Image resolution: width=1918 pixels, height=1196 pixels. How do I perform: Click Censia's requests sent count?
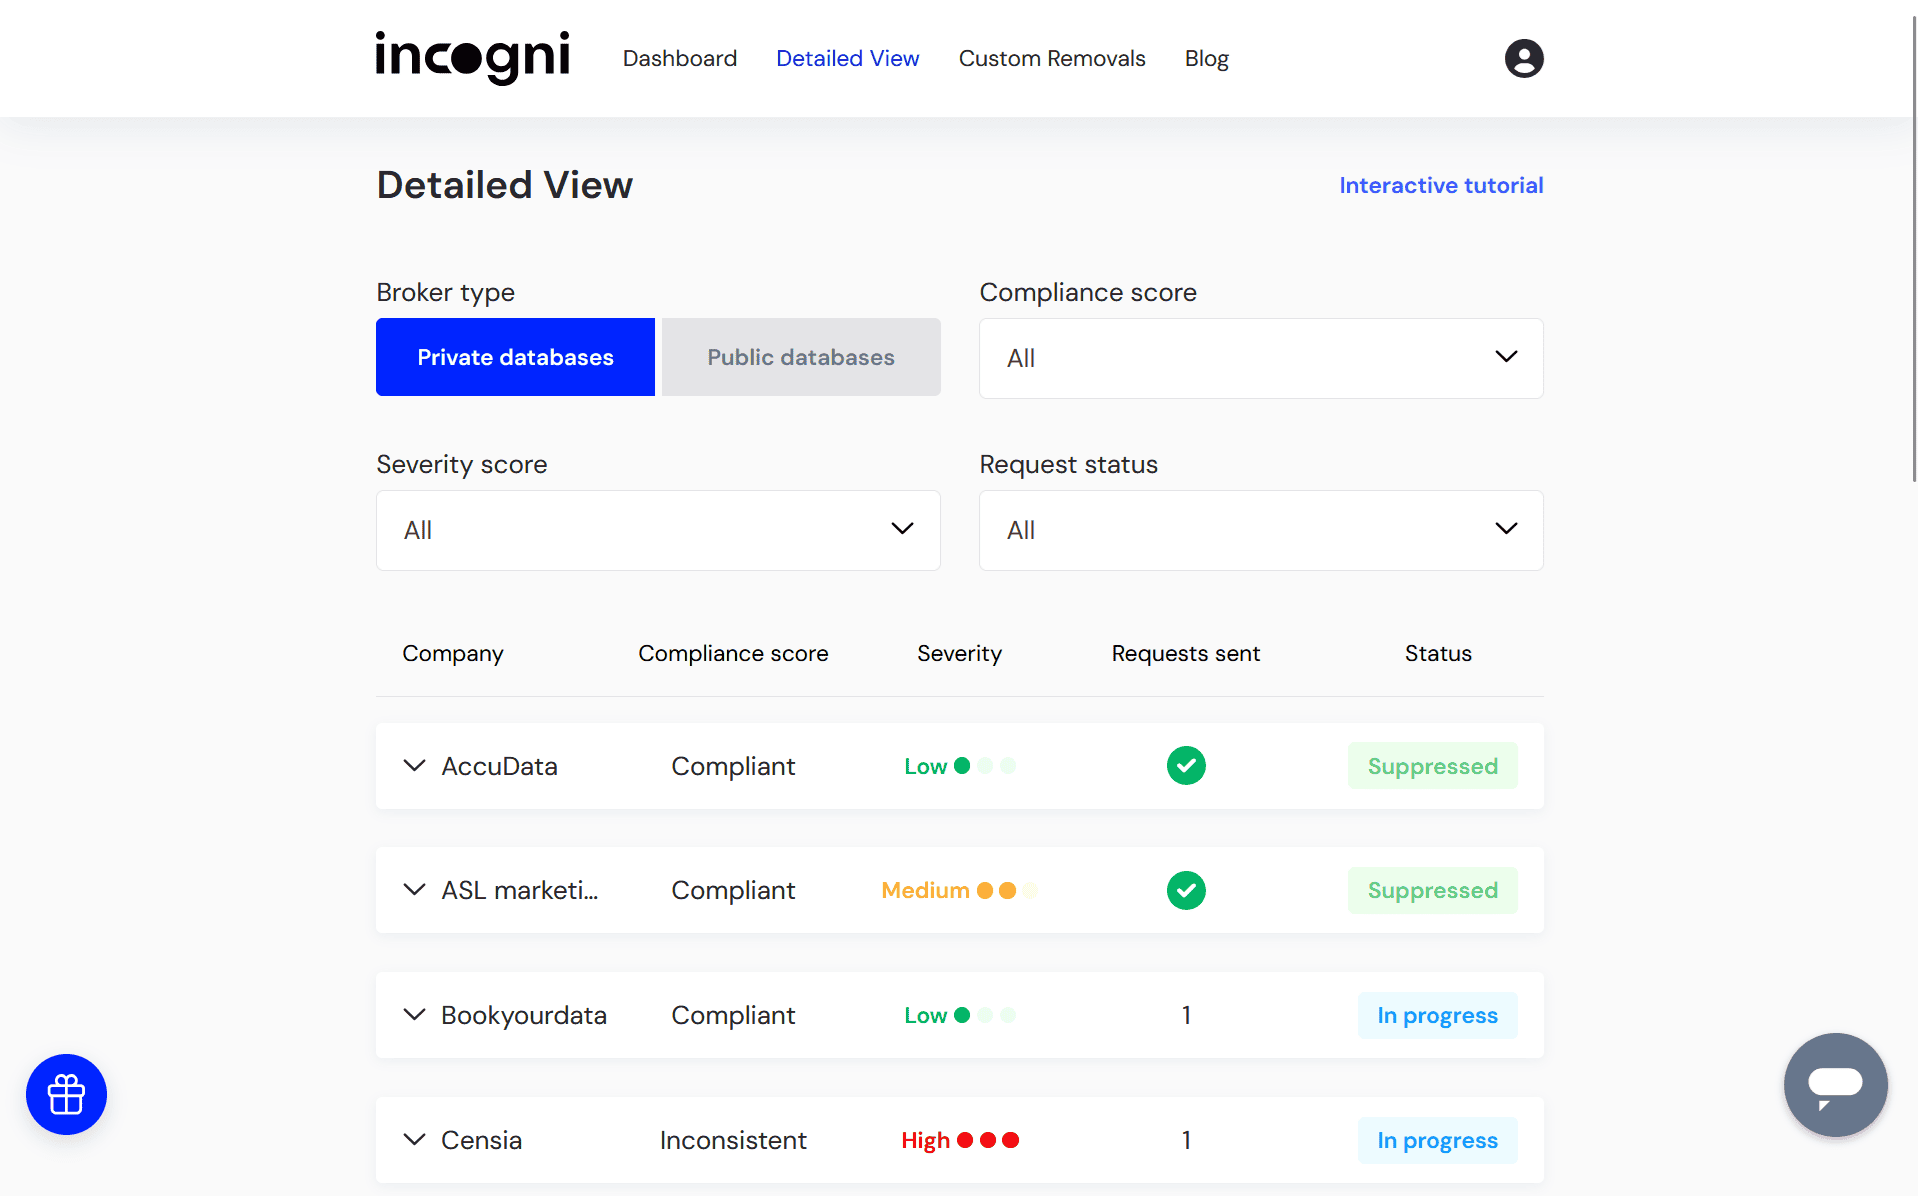pos(1186,1140)
